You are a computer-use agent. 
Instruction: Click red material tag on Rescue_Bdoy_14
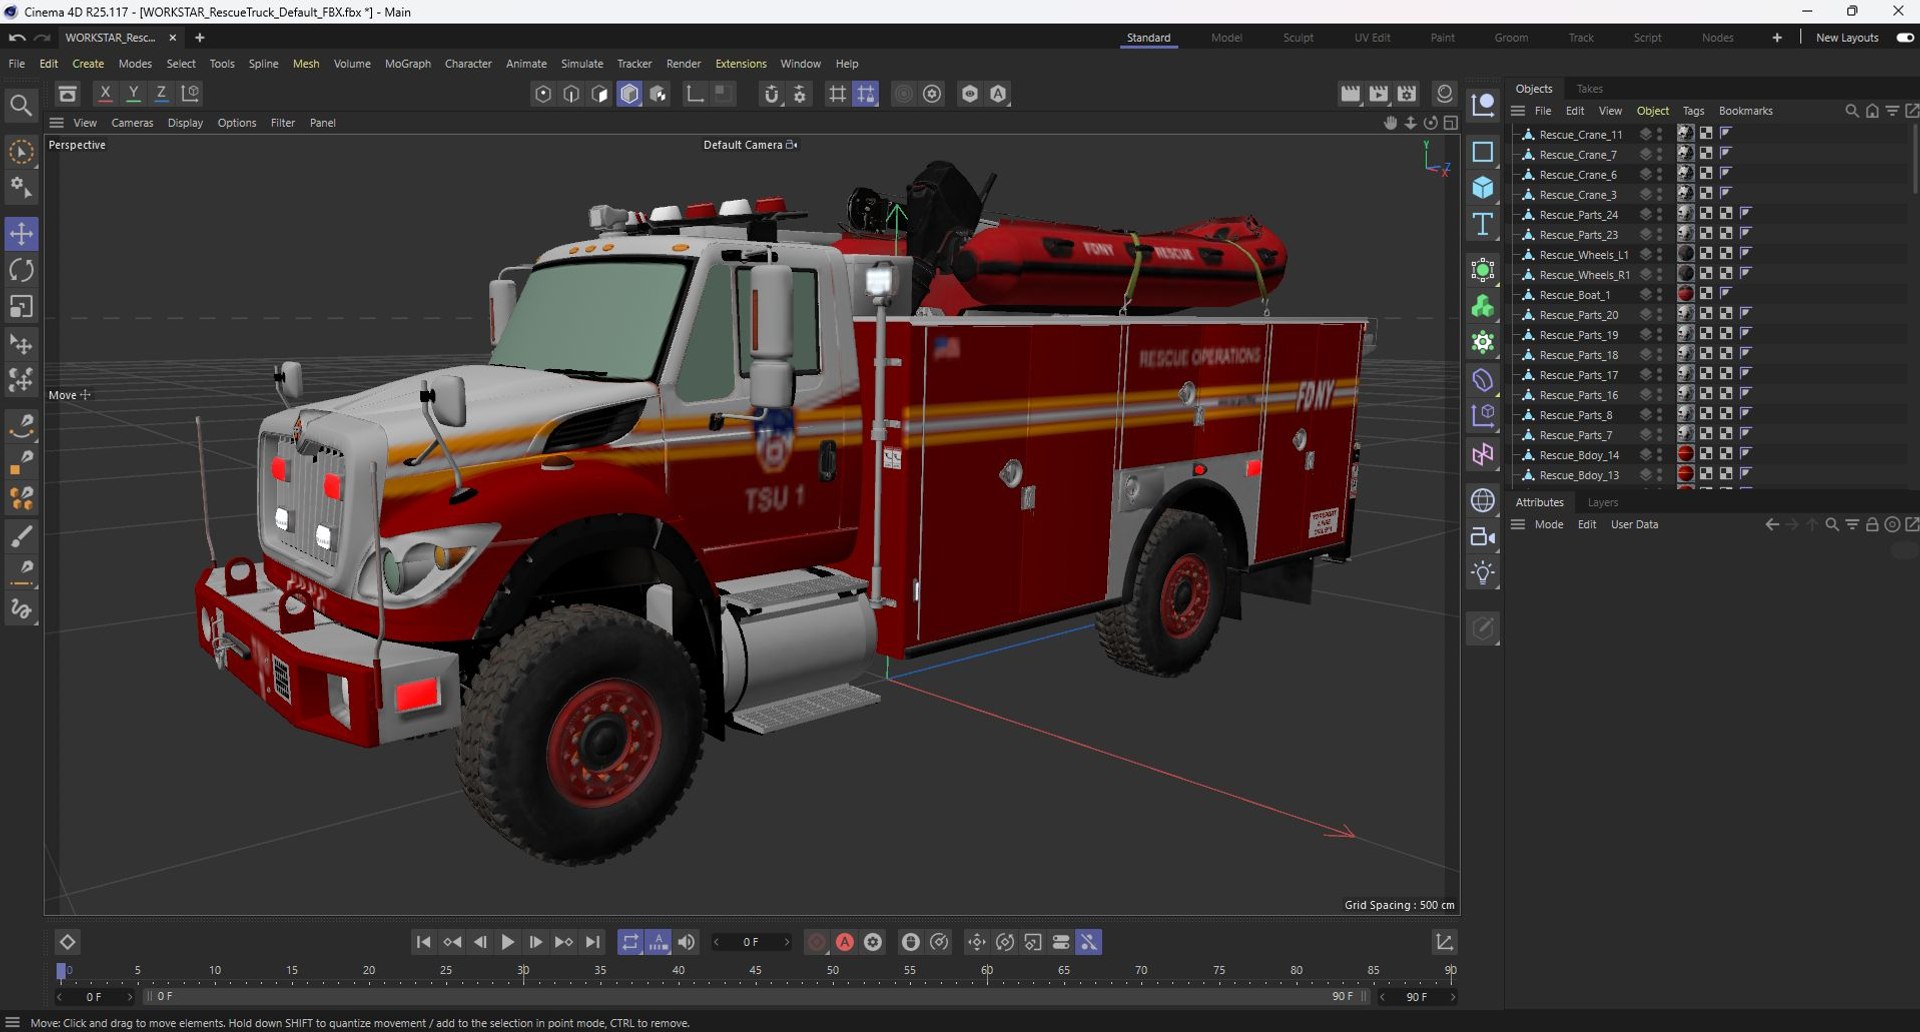pos(1686,454)
